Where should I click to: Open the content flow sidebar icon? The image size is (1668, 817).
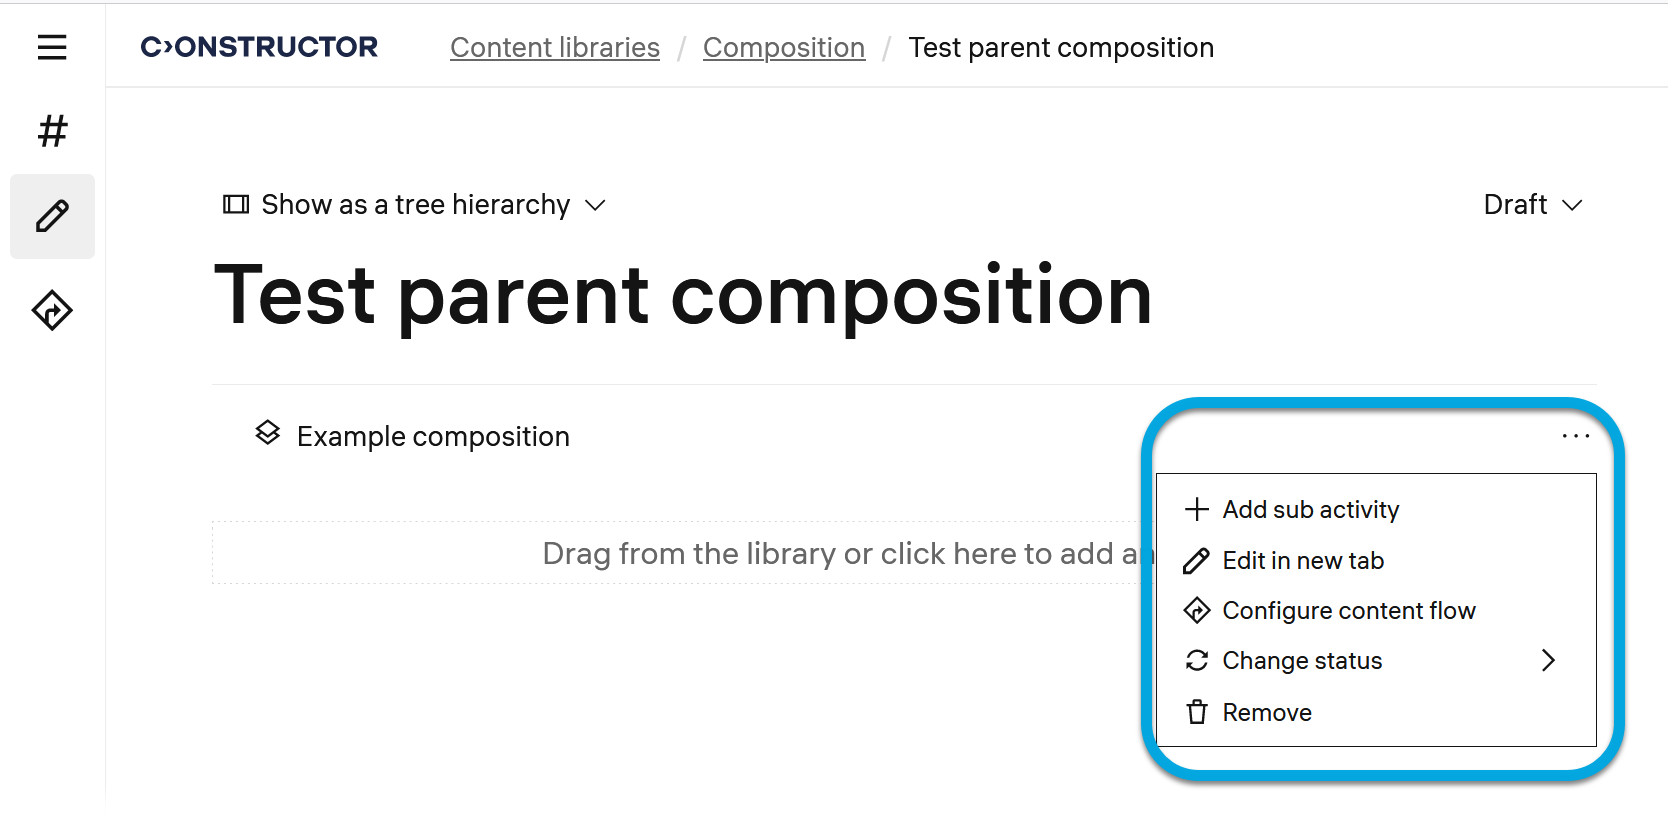(x=52, y=310)
